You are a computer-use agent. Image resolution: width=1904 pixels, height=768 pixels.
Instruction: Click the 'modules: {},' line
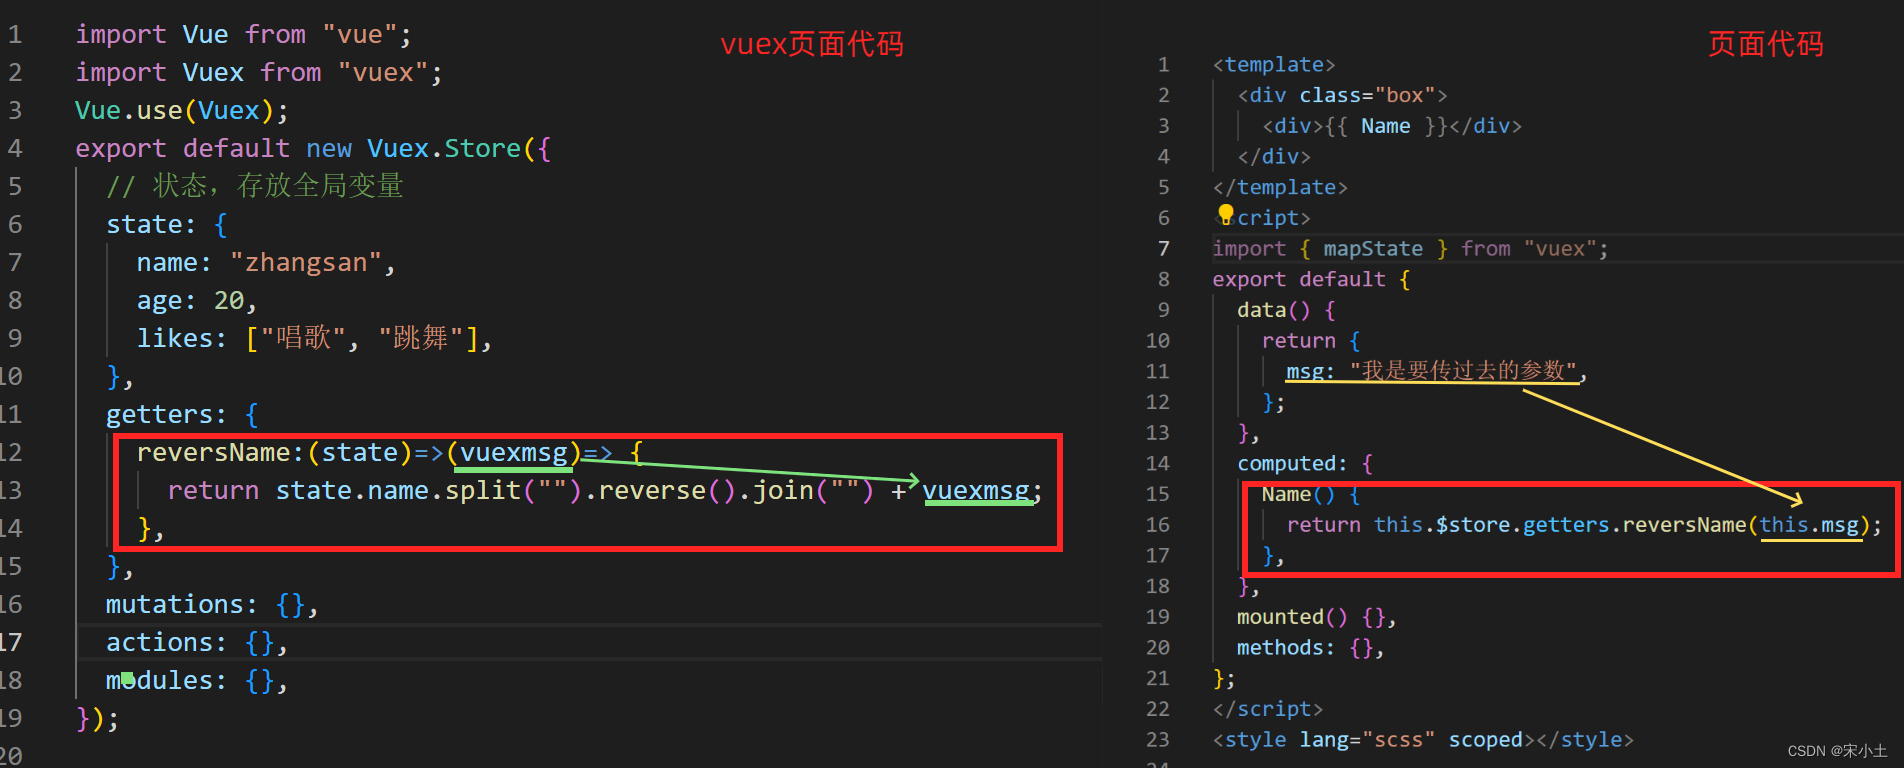[x=197, y=681]
